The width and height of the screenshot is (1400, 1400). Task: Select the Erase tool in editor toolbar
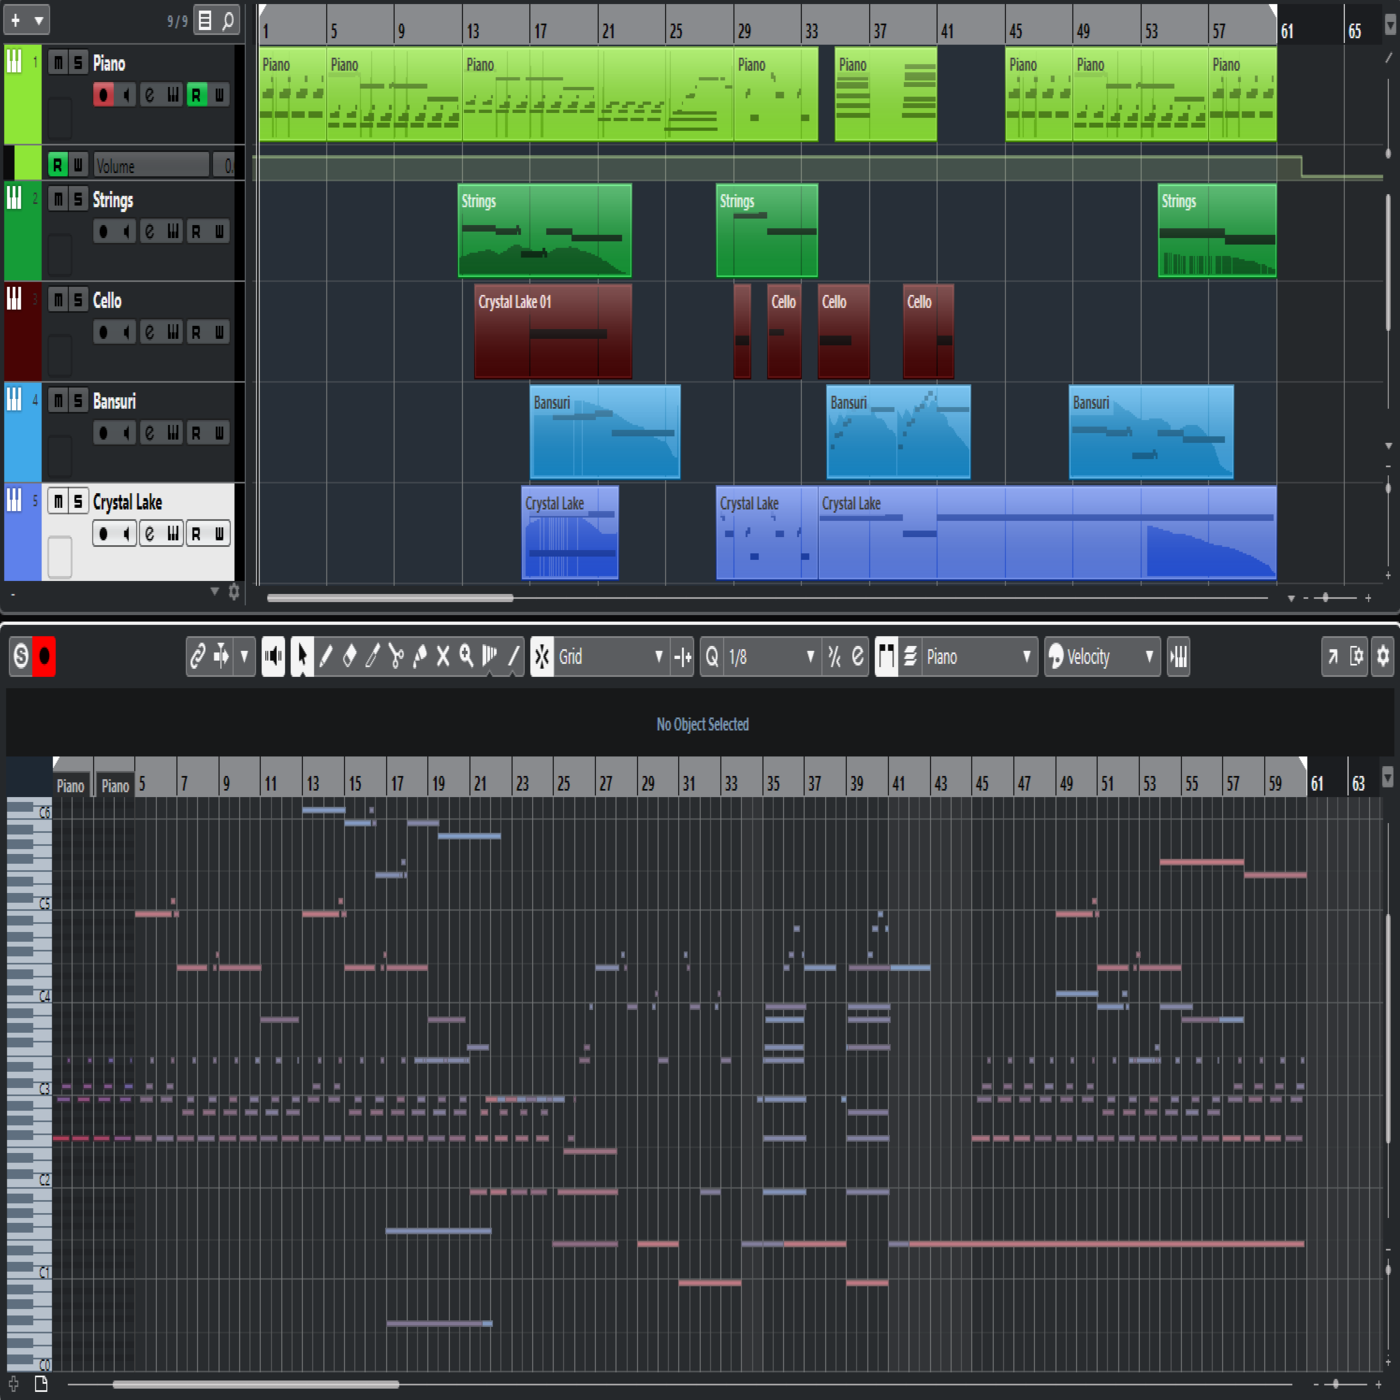coord(349,657)
